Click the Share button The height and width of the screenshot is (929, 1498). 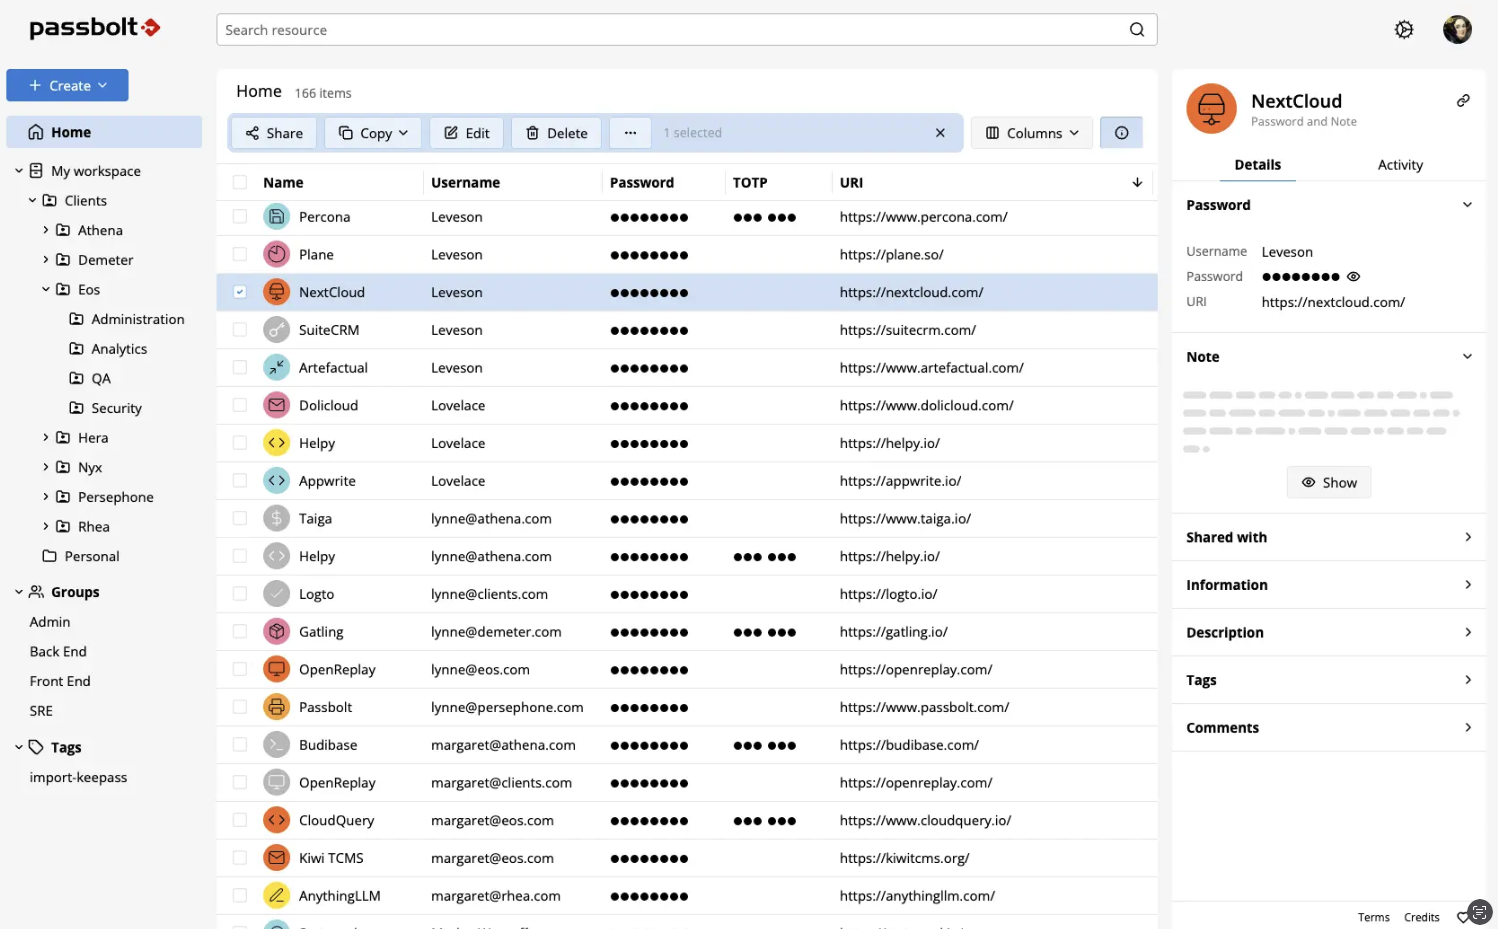(x=274, y=133)
